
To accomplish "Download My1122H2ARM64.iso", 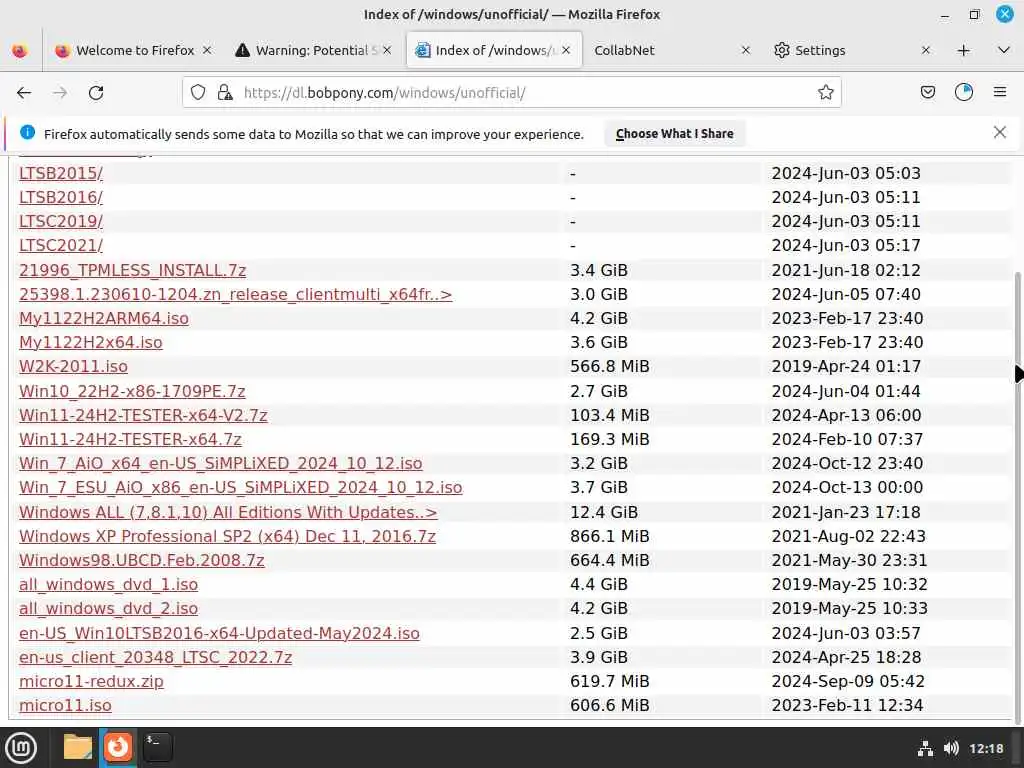I will click(104, 319).
